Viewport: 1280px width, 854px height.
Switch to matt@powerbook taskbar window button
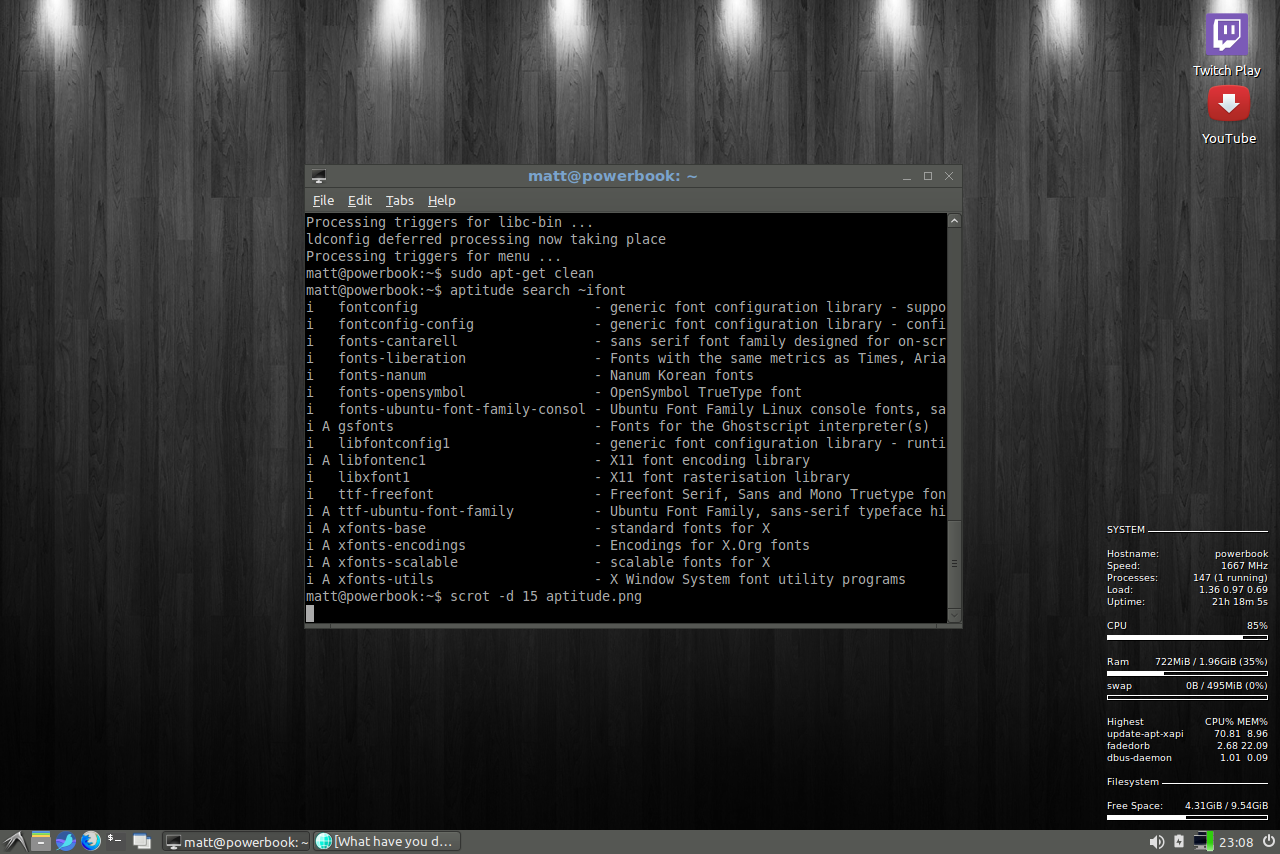[237, 842]
